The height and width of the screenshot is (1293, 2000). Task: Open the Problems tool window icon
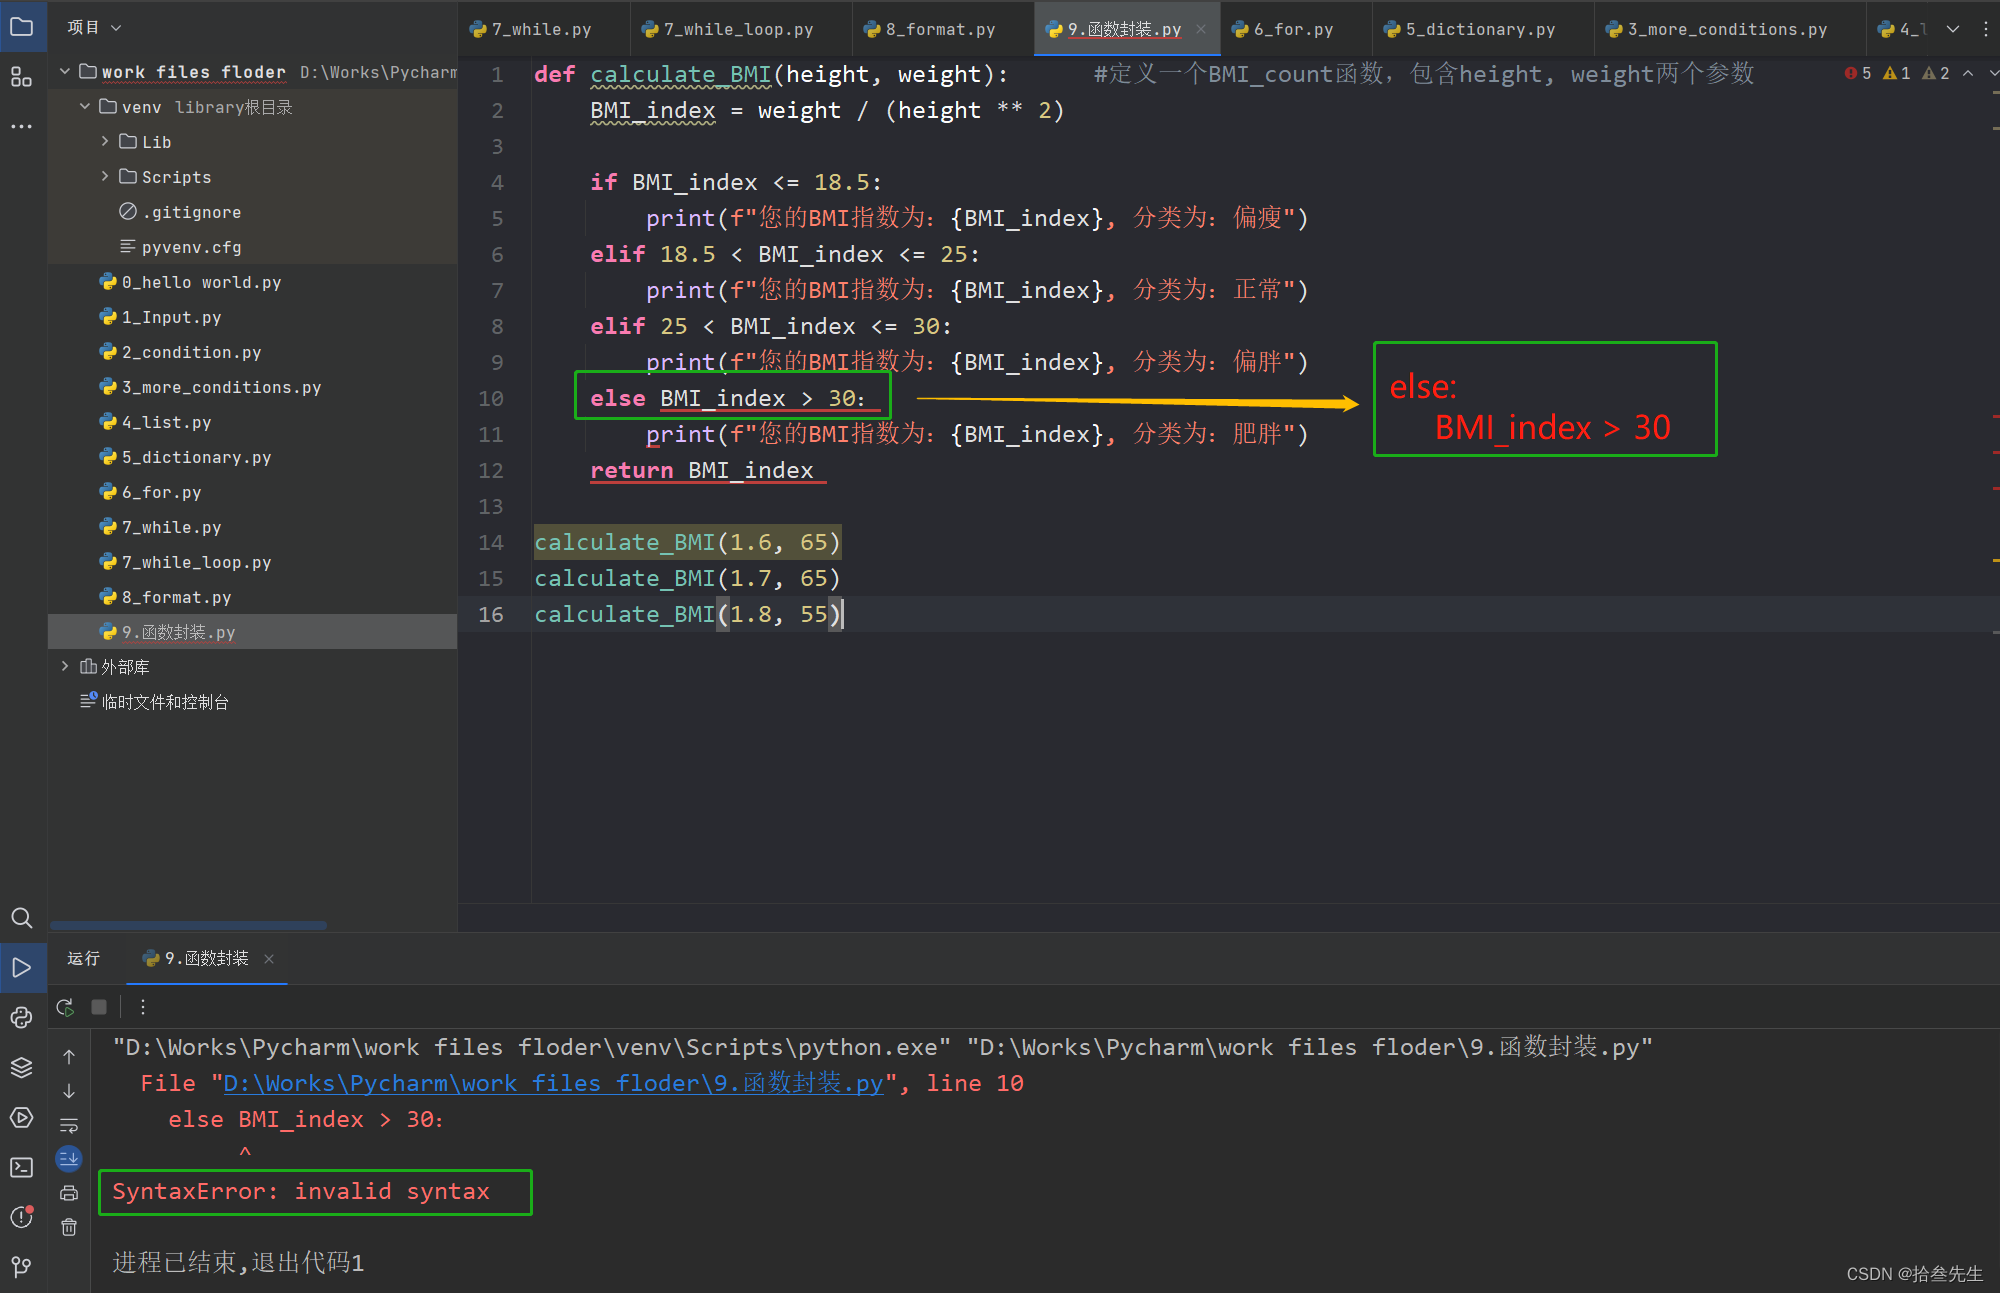click(22, 1217)
